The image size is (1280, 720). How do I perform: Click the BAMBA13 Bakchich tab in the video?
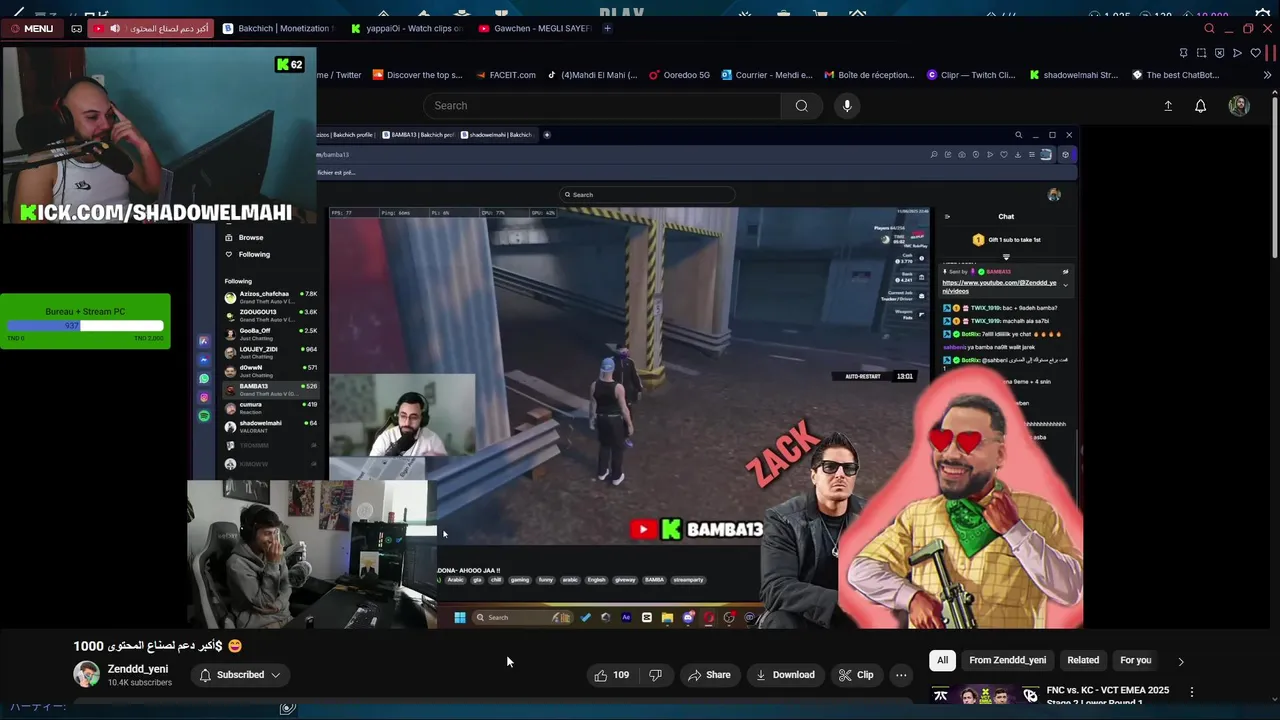click(x=416, y=135)
